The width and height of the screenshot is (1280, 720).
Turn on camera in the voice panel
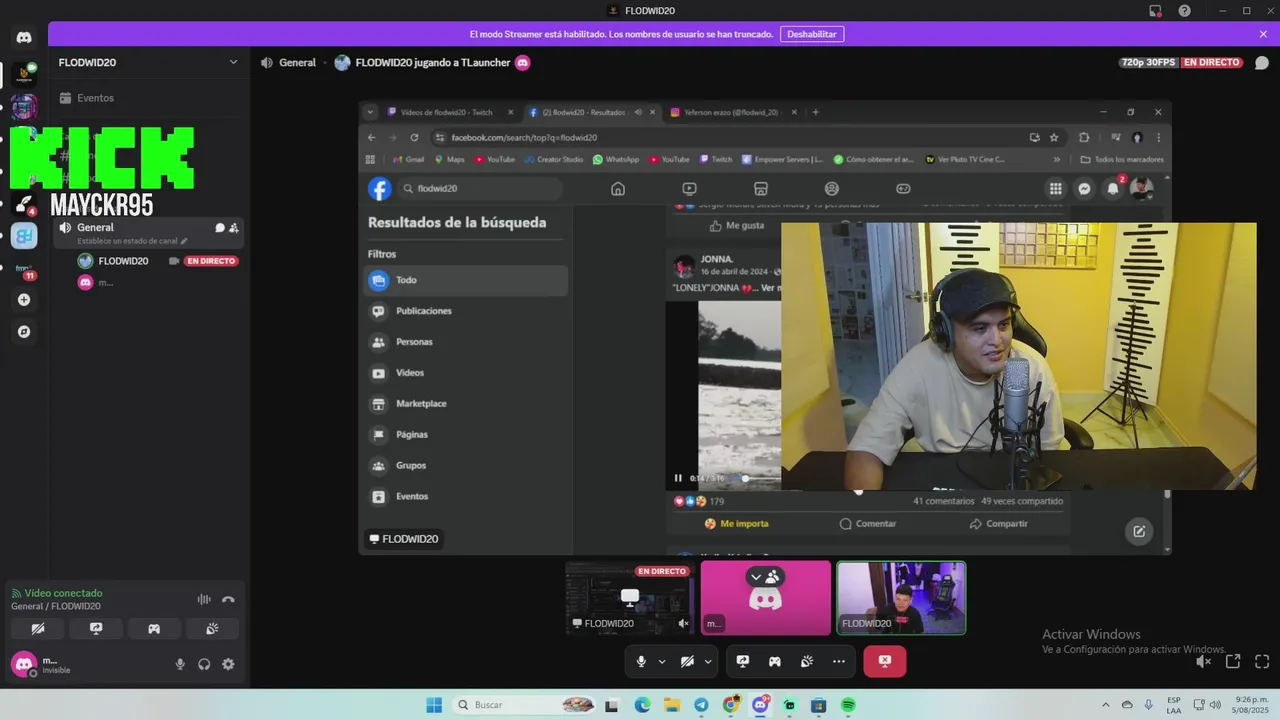coord(37,629)
